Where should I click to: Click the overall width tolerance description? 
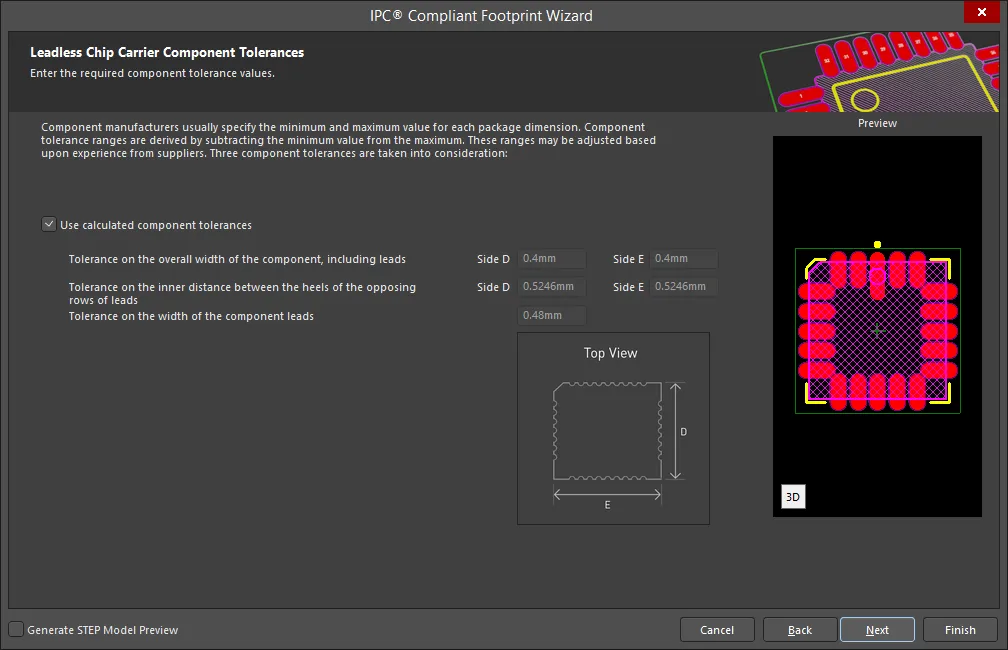click(x=237, y=259)
